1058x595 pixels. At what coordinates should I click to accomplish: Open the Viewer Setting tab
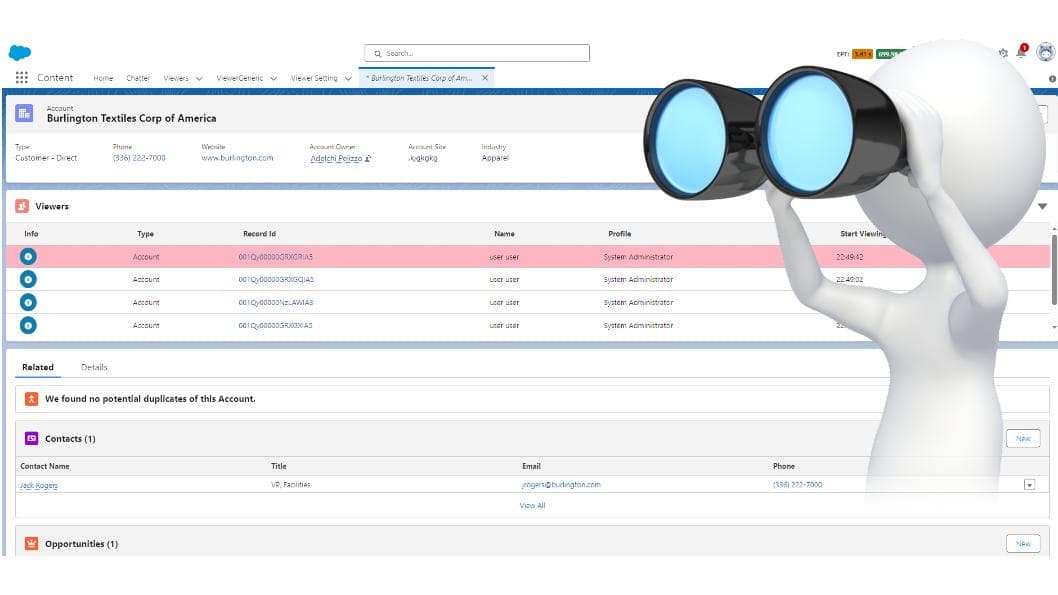pos(314,78)
